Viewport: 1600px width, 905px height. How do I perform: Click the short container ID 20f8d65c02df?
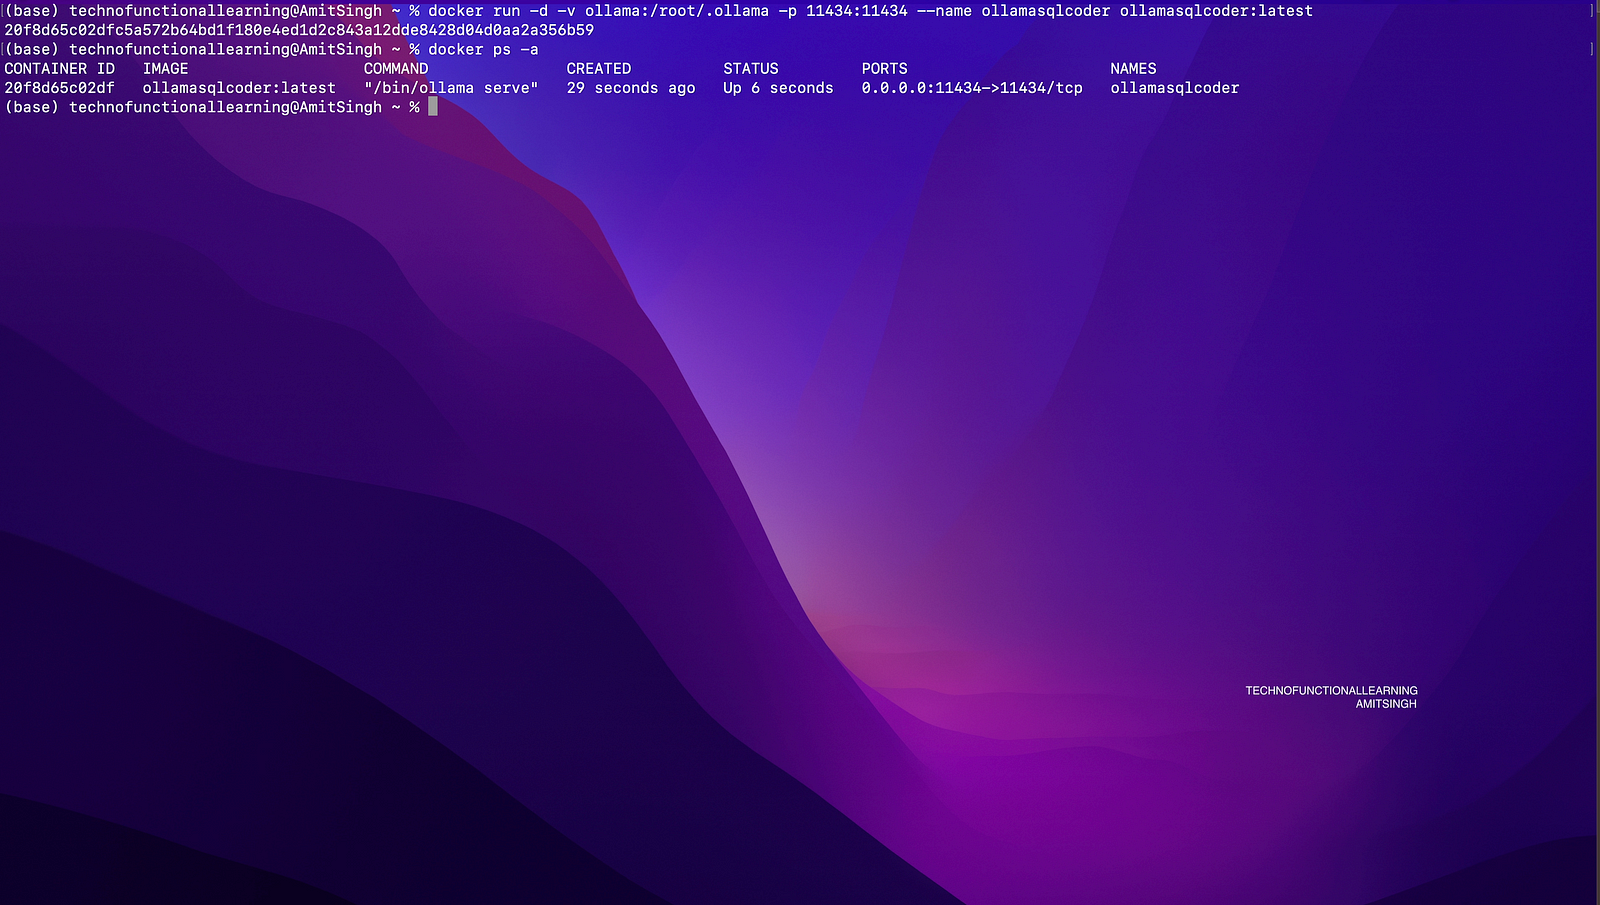[x=59, y=88]
